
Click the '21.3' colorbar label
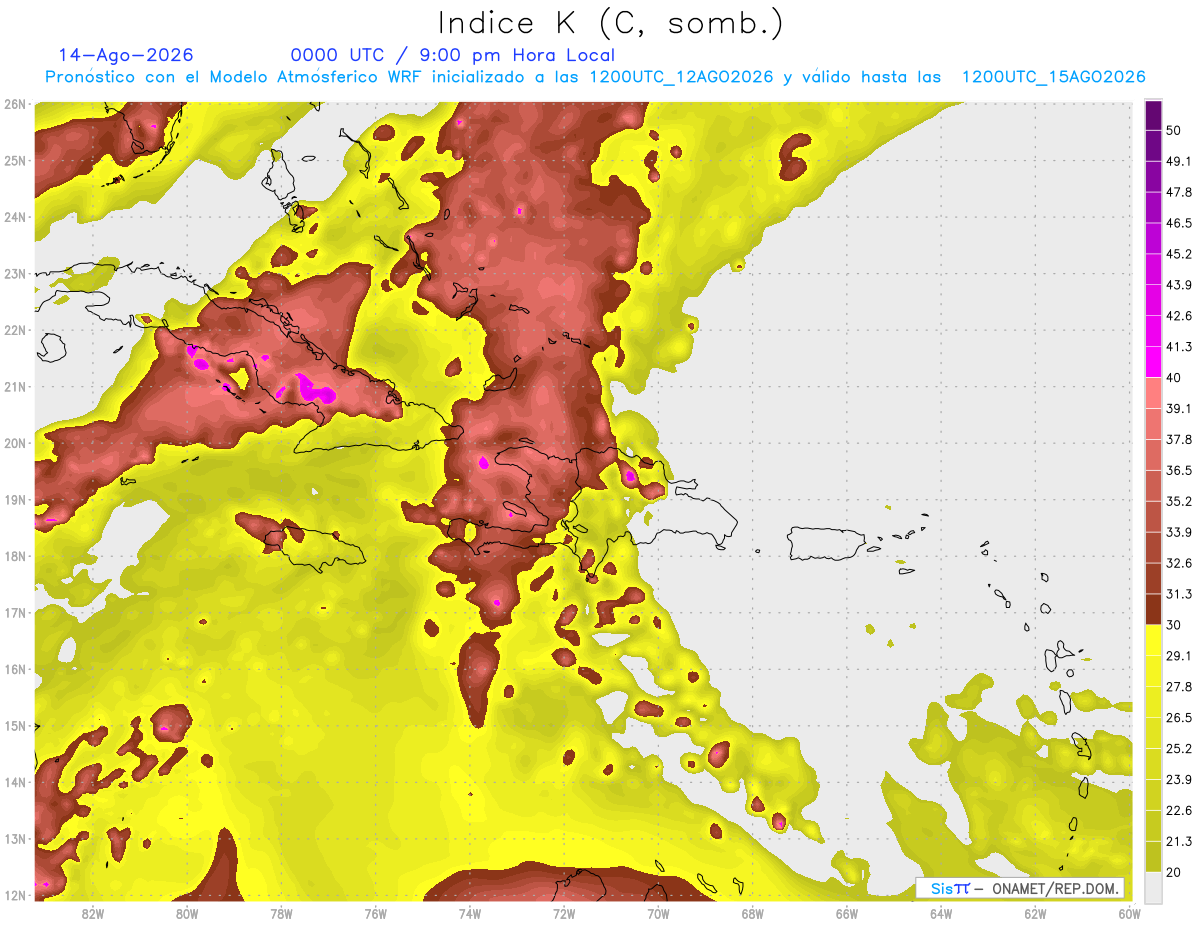(x=1179, y=842)
